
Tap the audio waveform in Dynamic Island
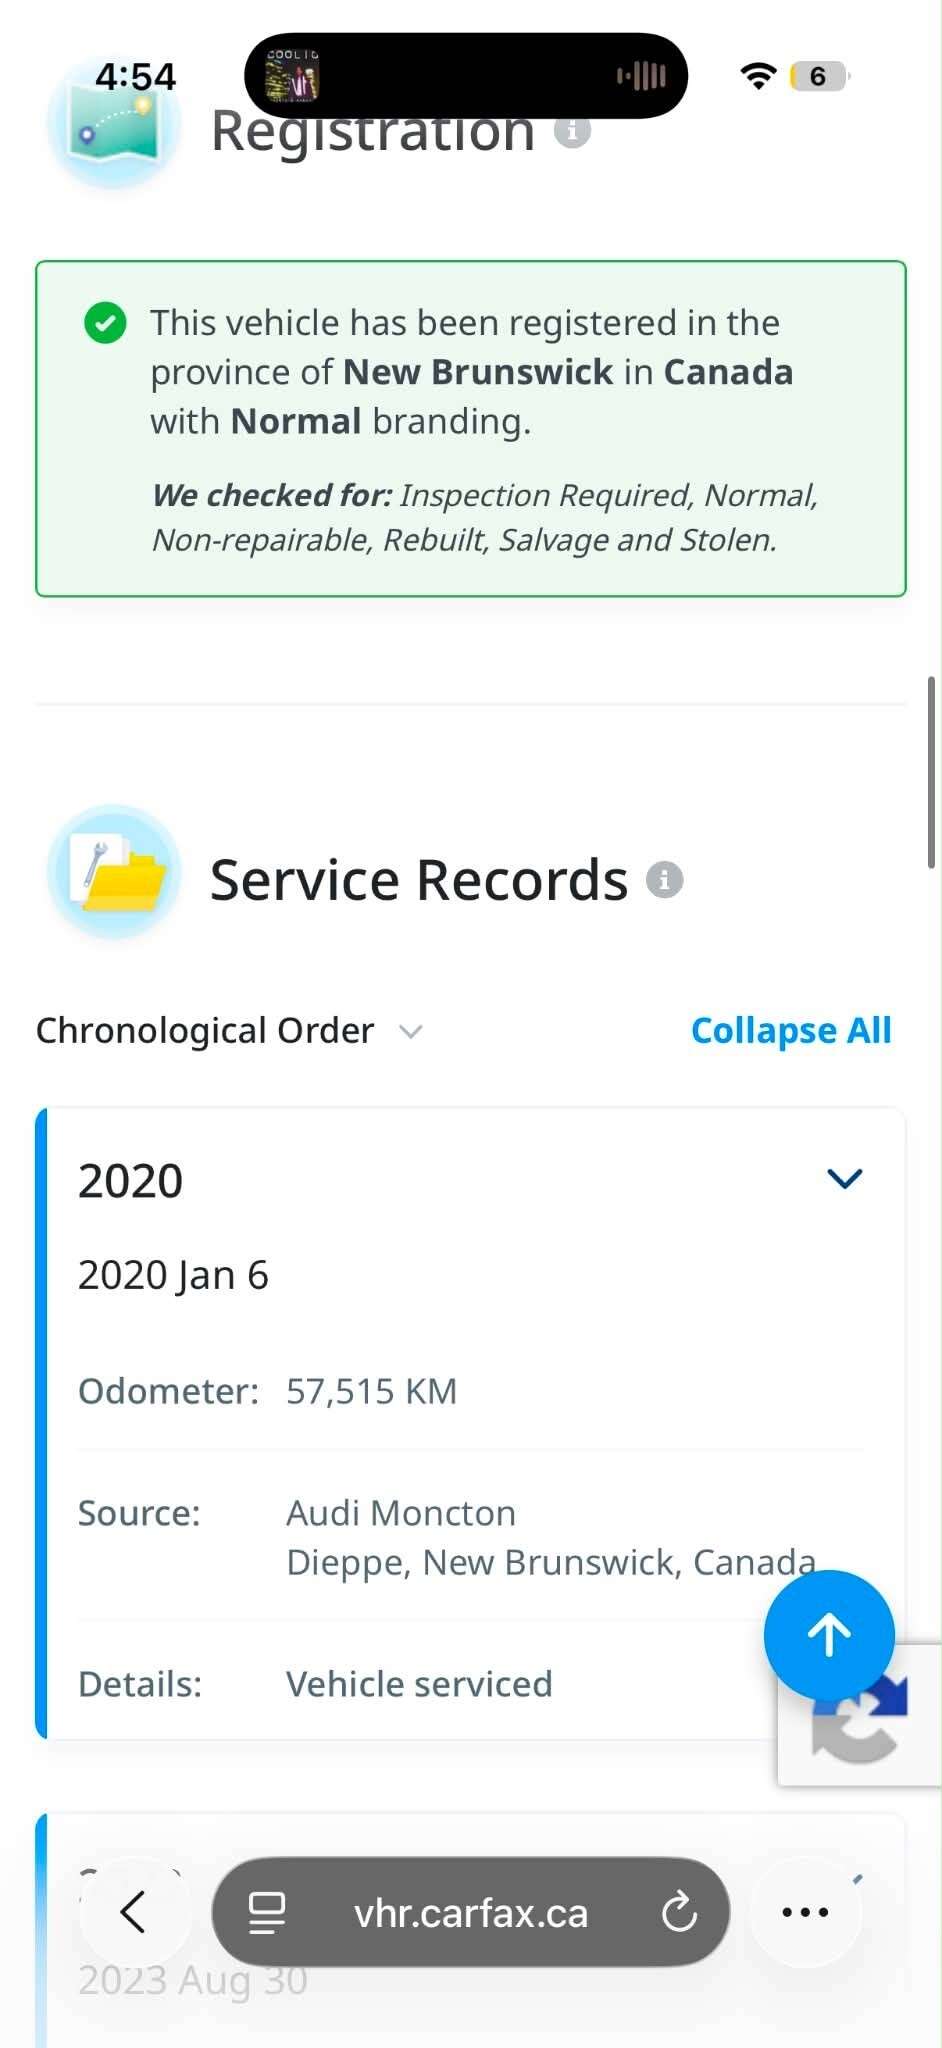(641, 76)
